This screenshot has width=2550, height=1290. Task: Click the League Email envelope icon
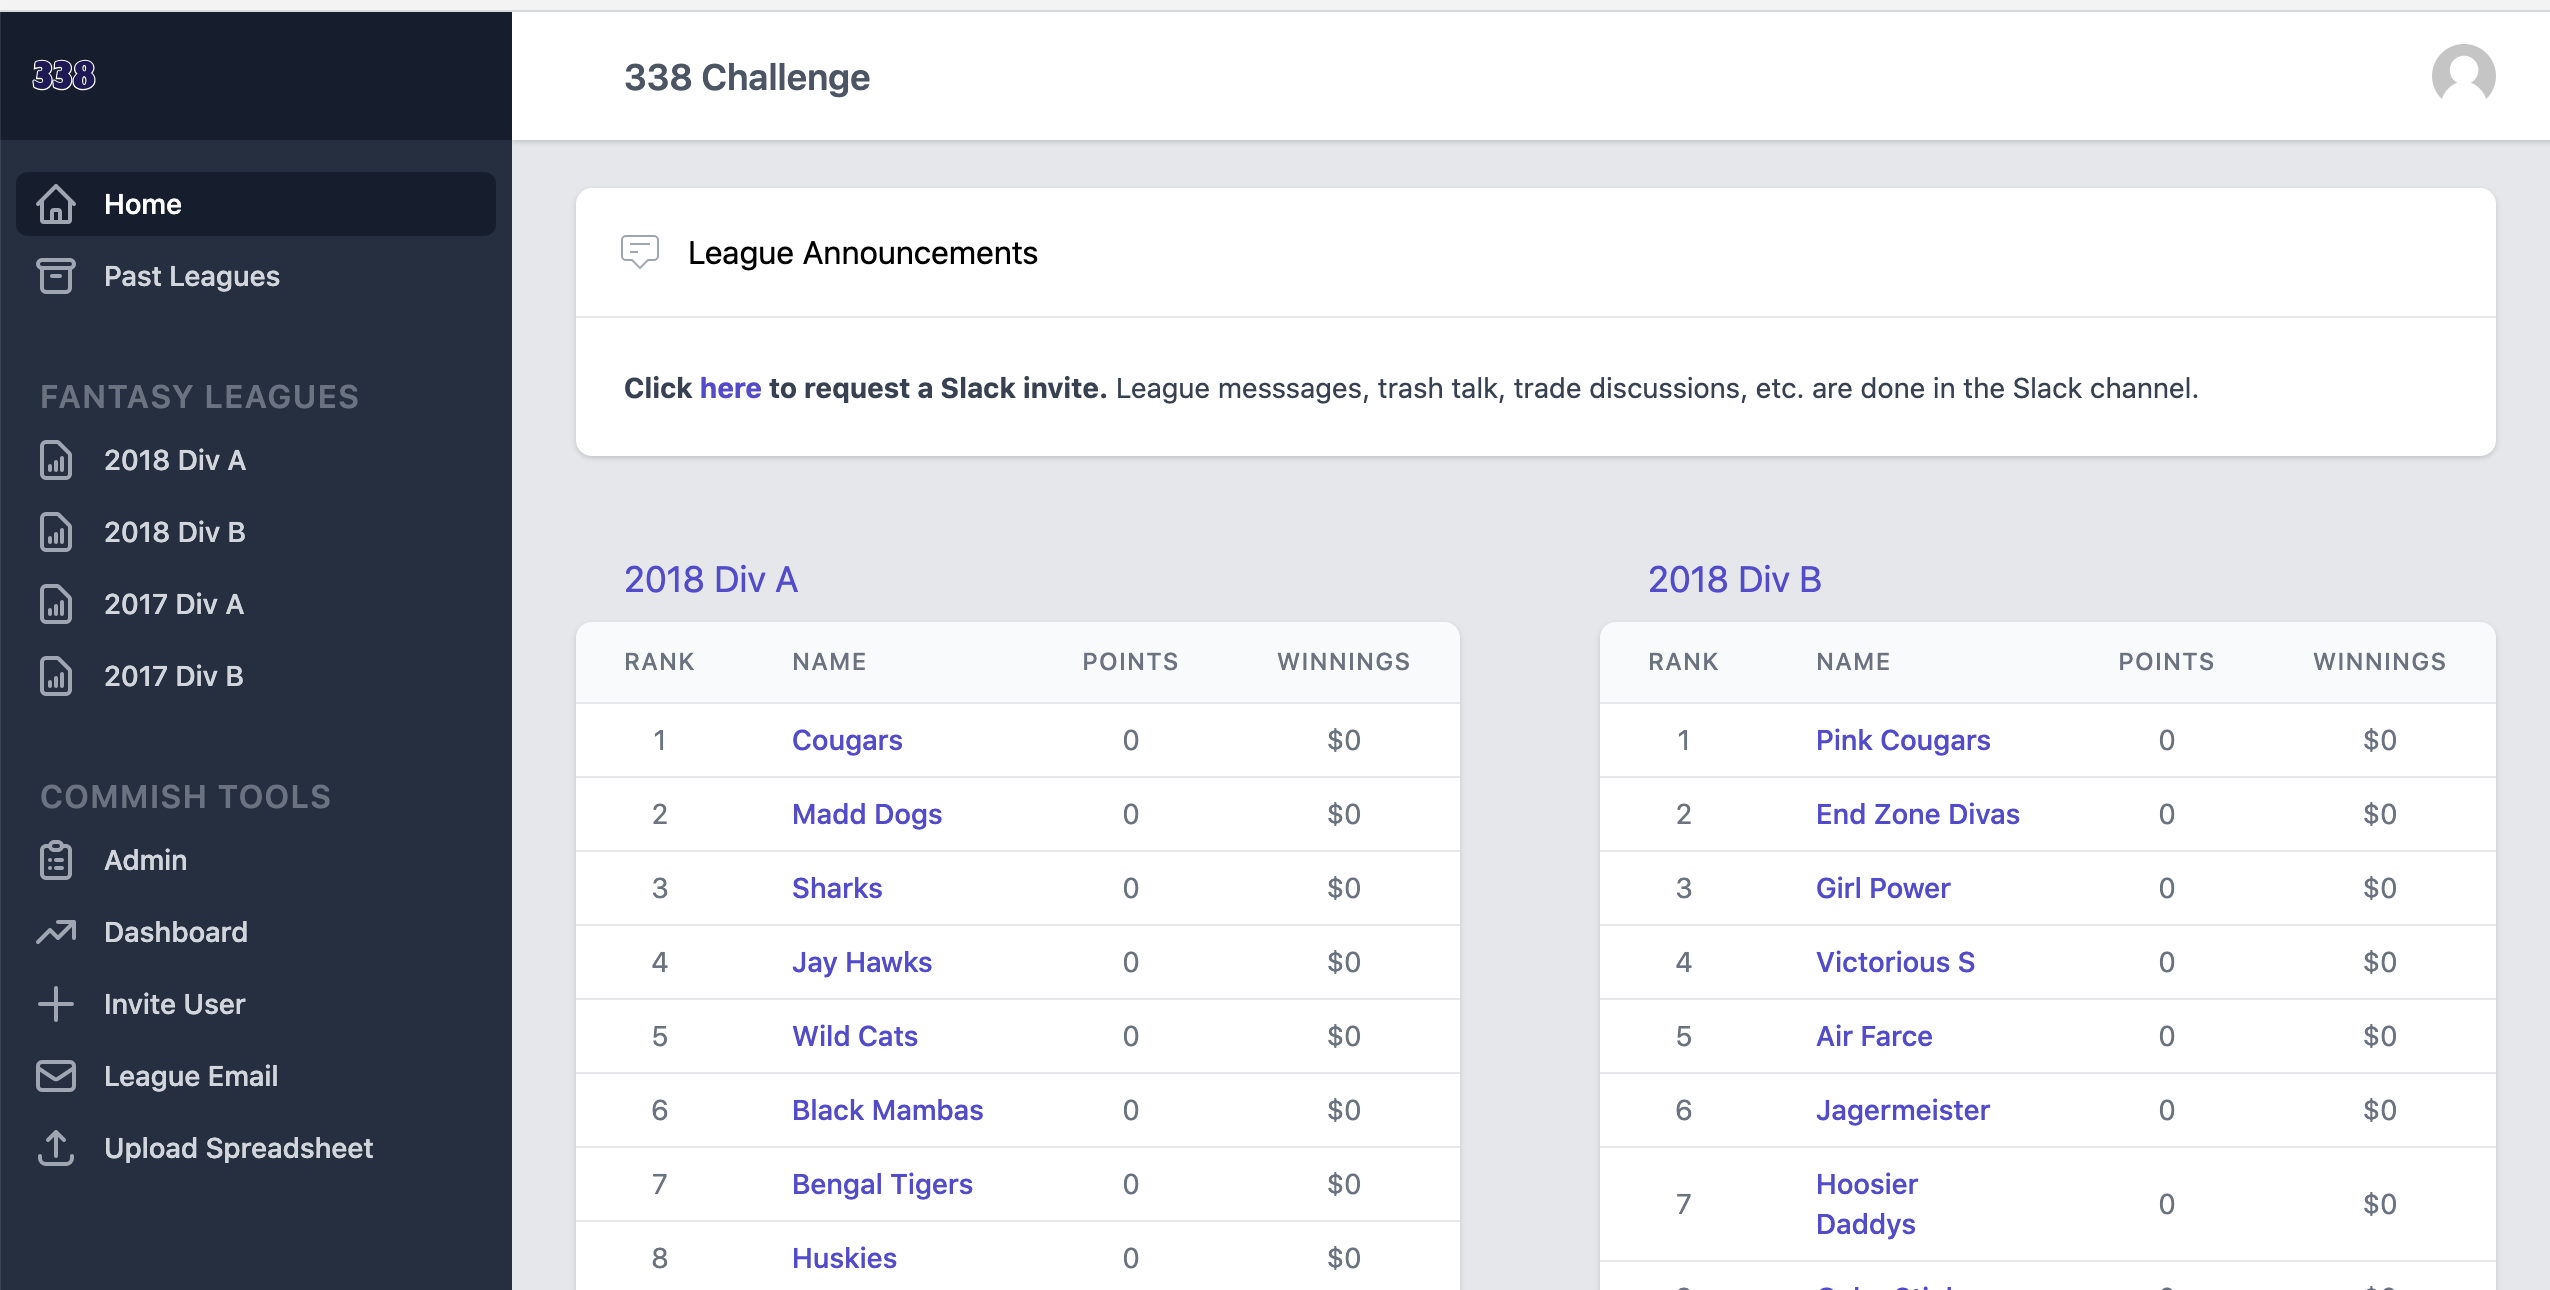click(56, 1076)
